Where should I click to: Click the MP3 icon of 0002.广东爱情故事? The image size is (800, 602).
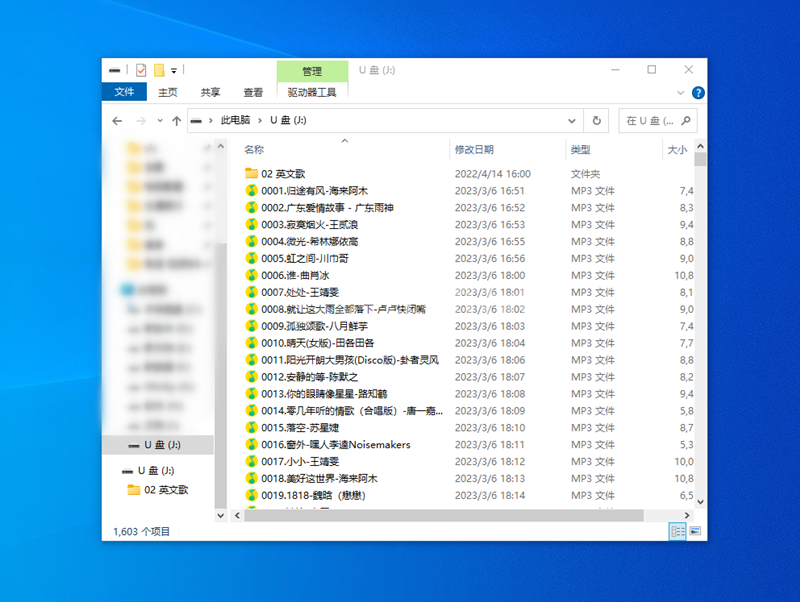[251, 208]
